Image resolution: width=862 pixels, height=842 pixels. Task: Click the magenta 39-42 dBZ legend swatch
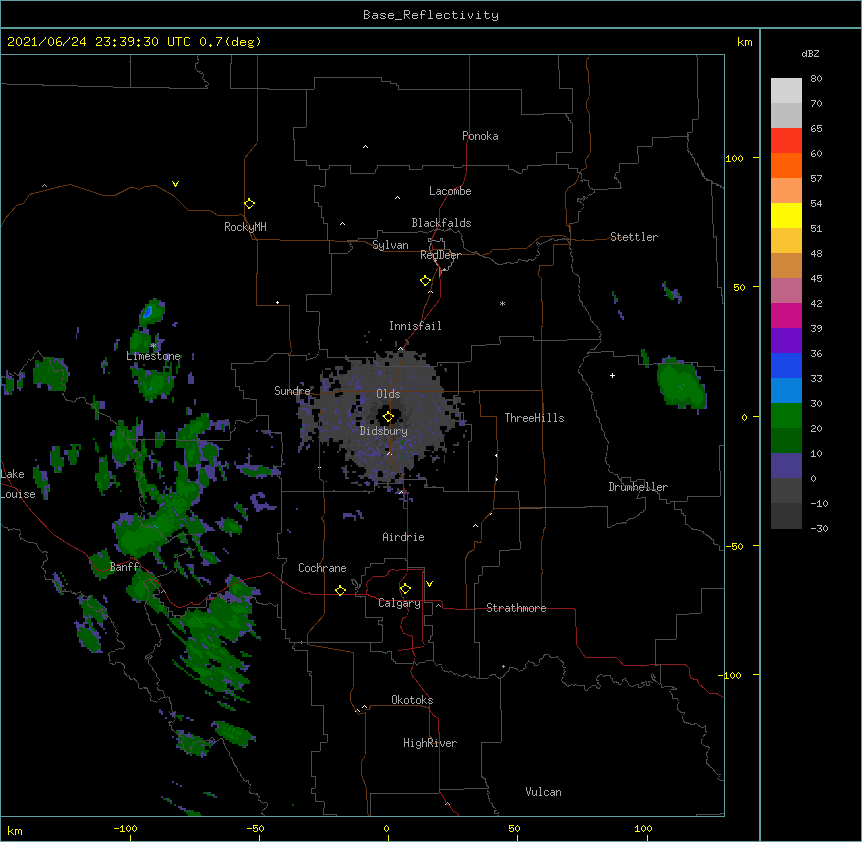(786, 315)
